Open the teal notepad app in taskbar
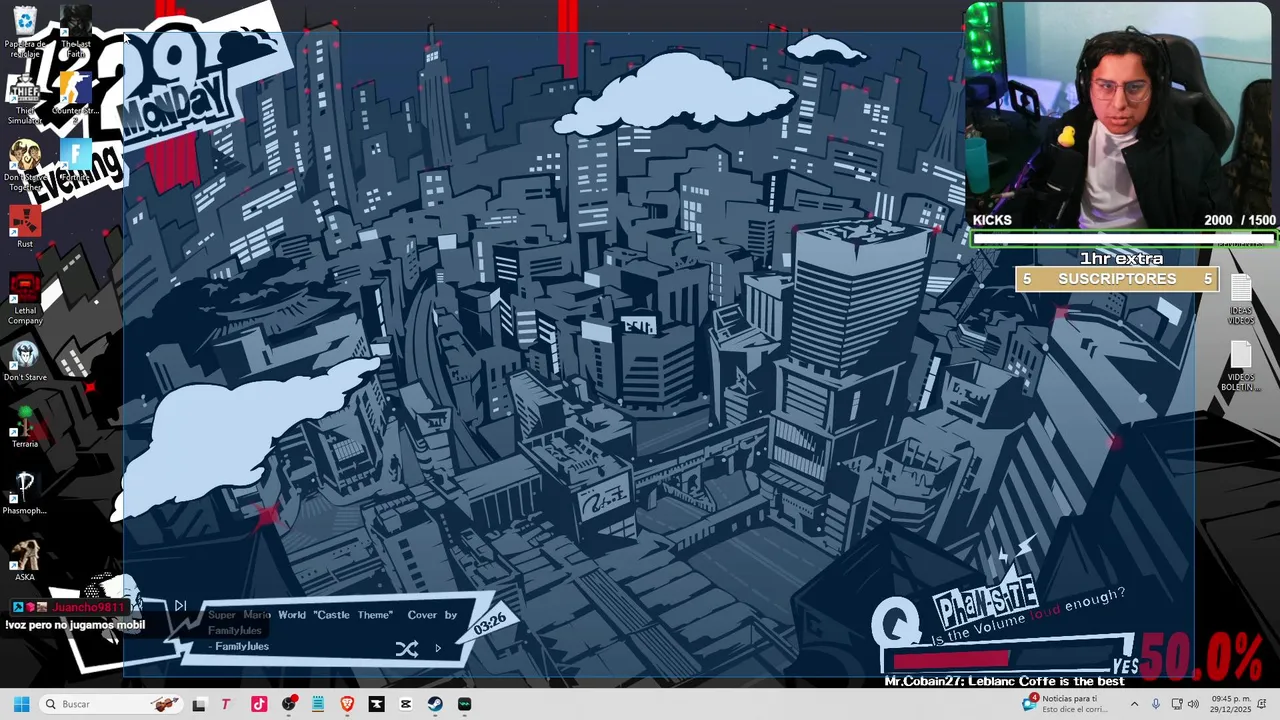 pyautogui.click(x=318, y=704)
